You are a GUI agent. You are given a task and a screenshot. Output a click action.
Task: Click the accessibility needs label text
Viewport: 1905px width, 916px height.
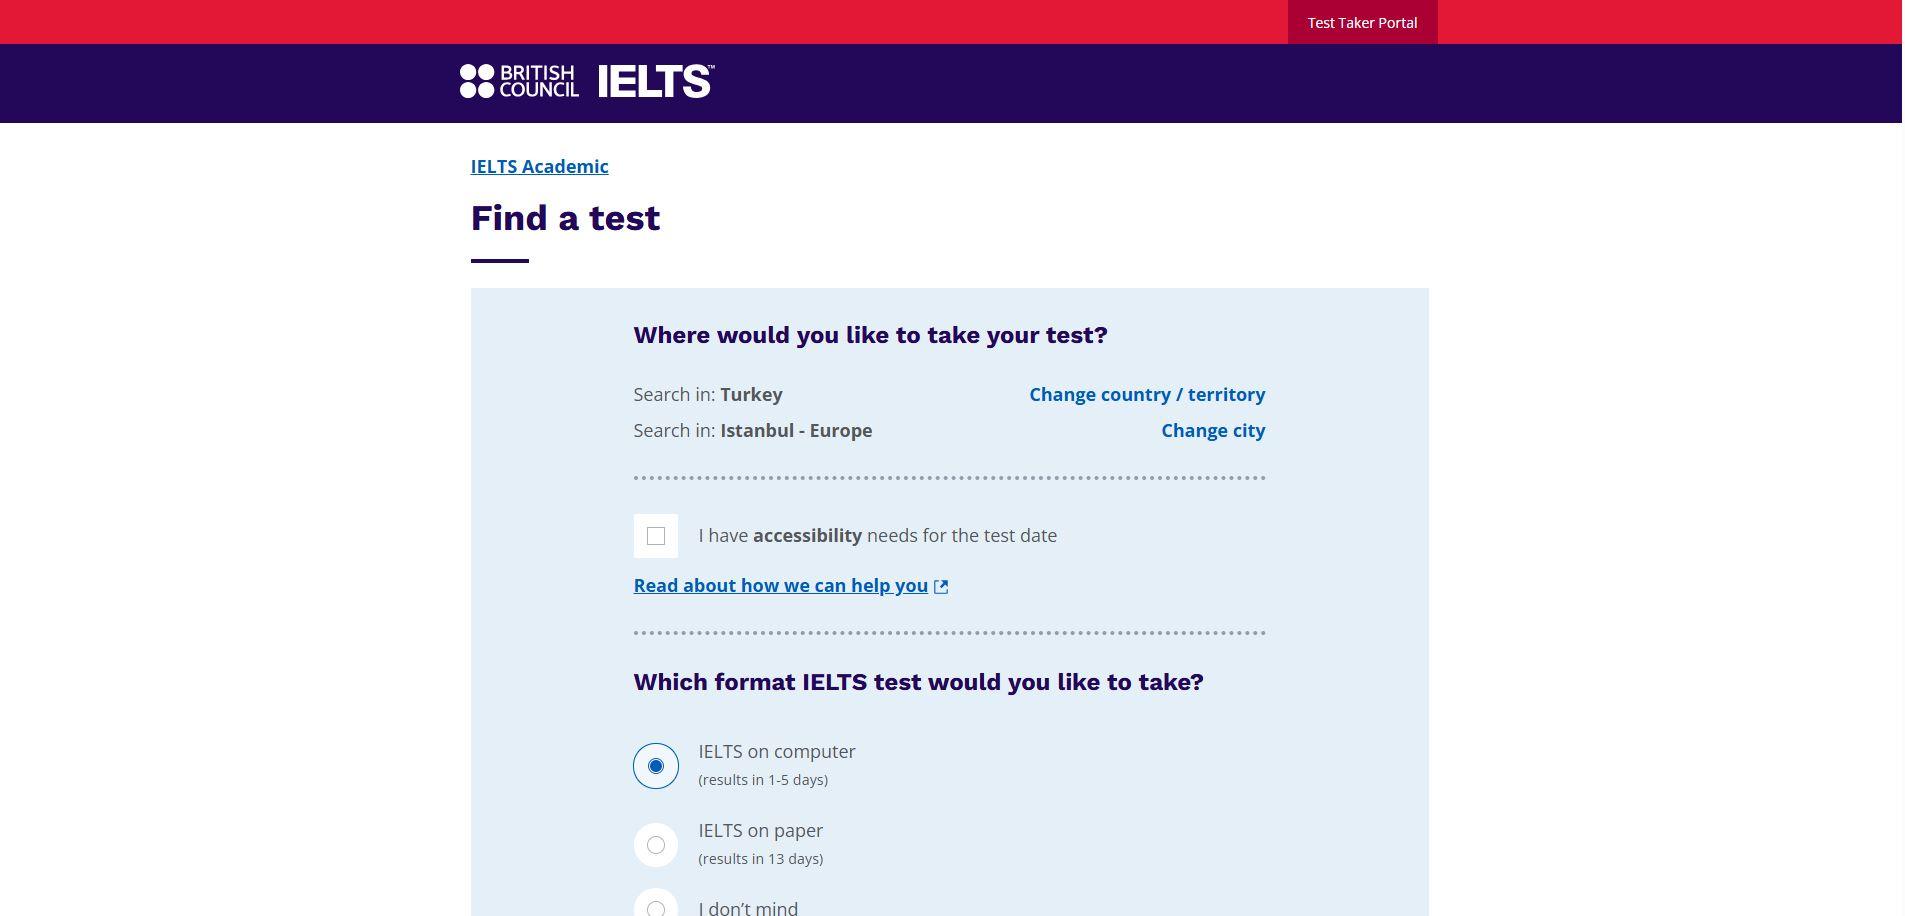pyautogui.click(x=877, y=535)
